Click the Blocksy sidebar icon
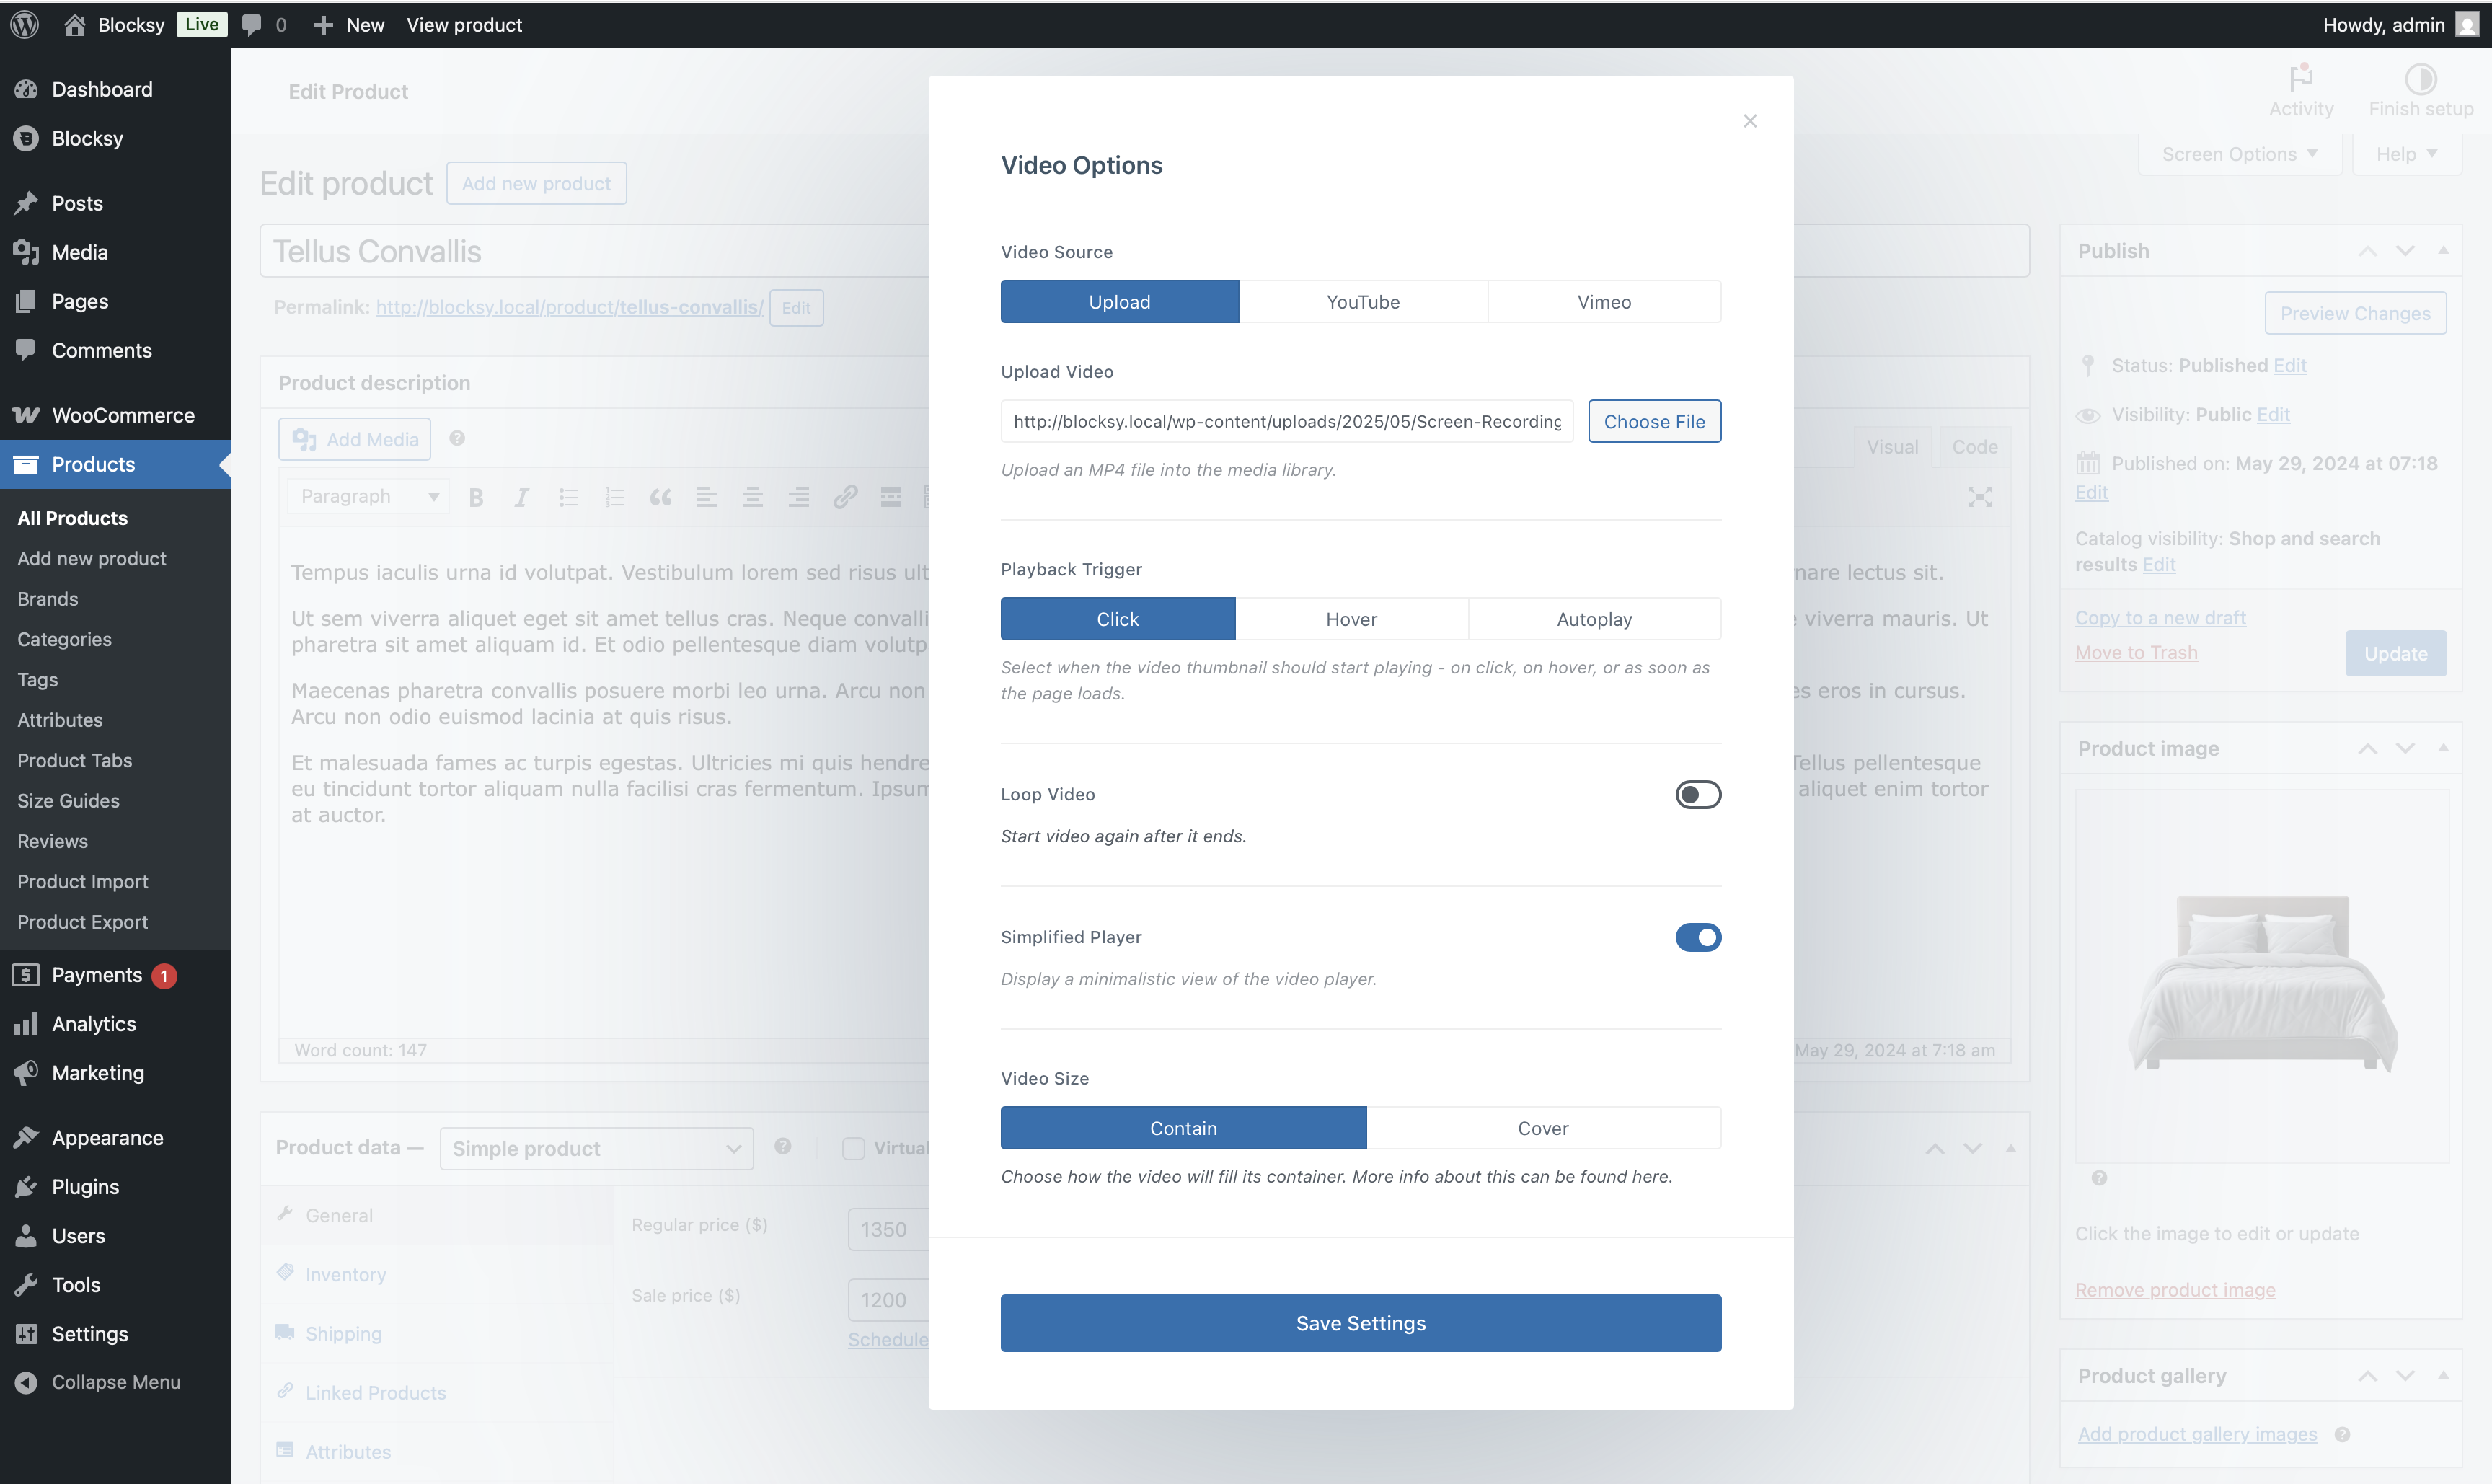The image size is (2492, 1484). pos(26,138)
